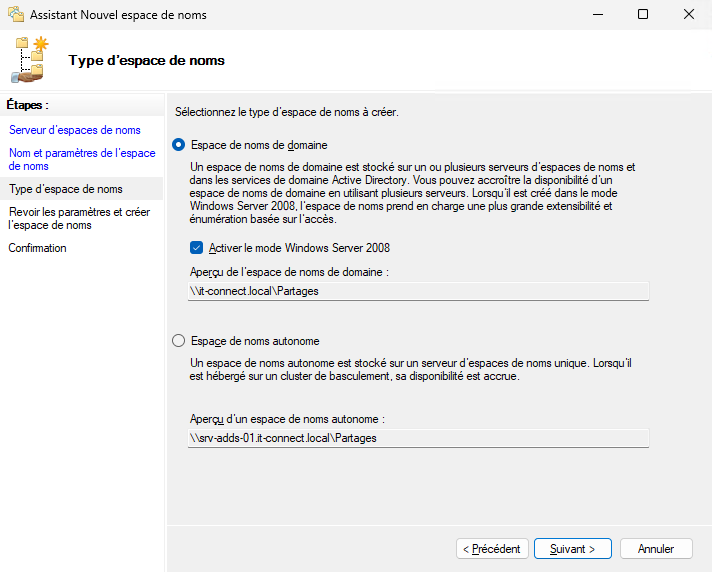Select the 'Type d'espace de noms' step in the sidebar
Viewport: 712px width, 572px height.
click(66, 189)
